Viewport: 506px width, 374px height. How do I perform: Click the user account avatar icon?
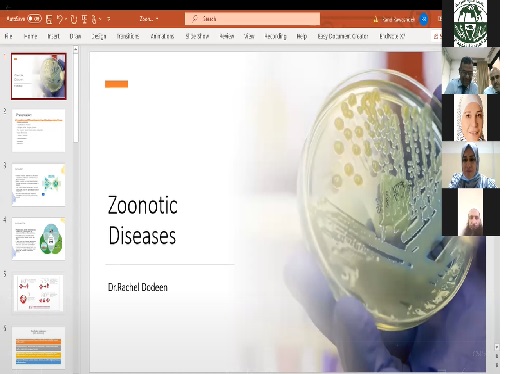pyautogui.click(x=424, y=19)
